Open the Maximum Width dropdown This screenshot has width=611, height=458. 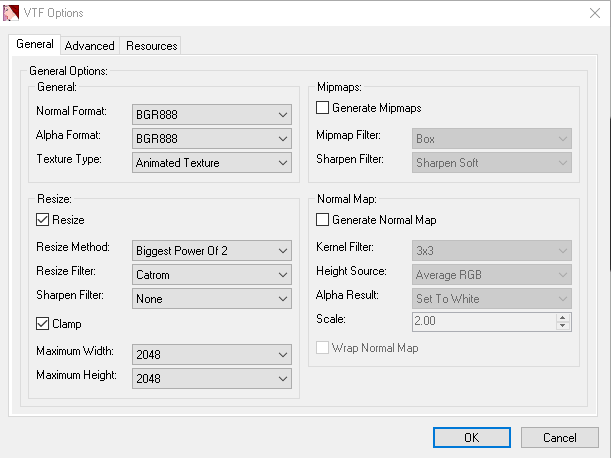211,354
